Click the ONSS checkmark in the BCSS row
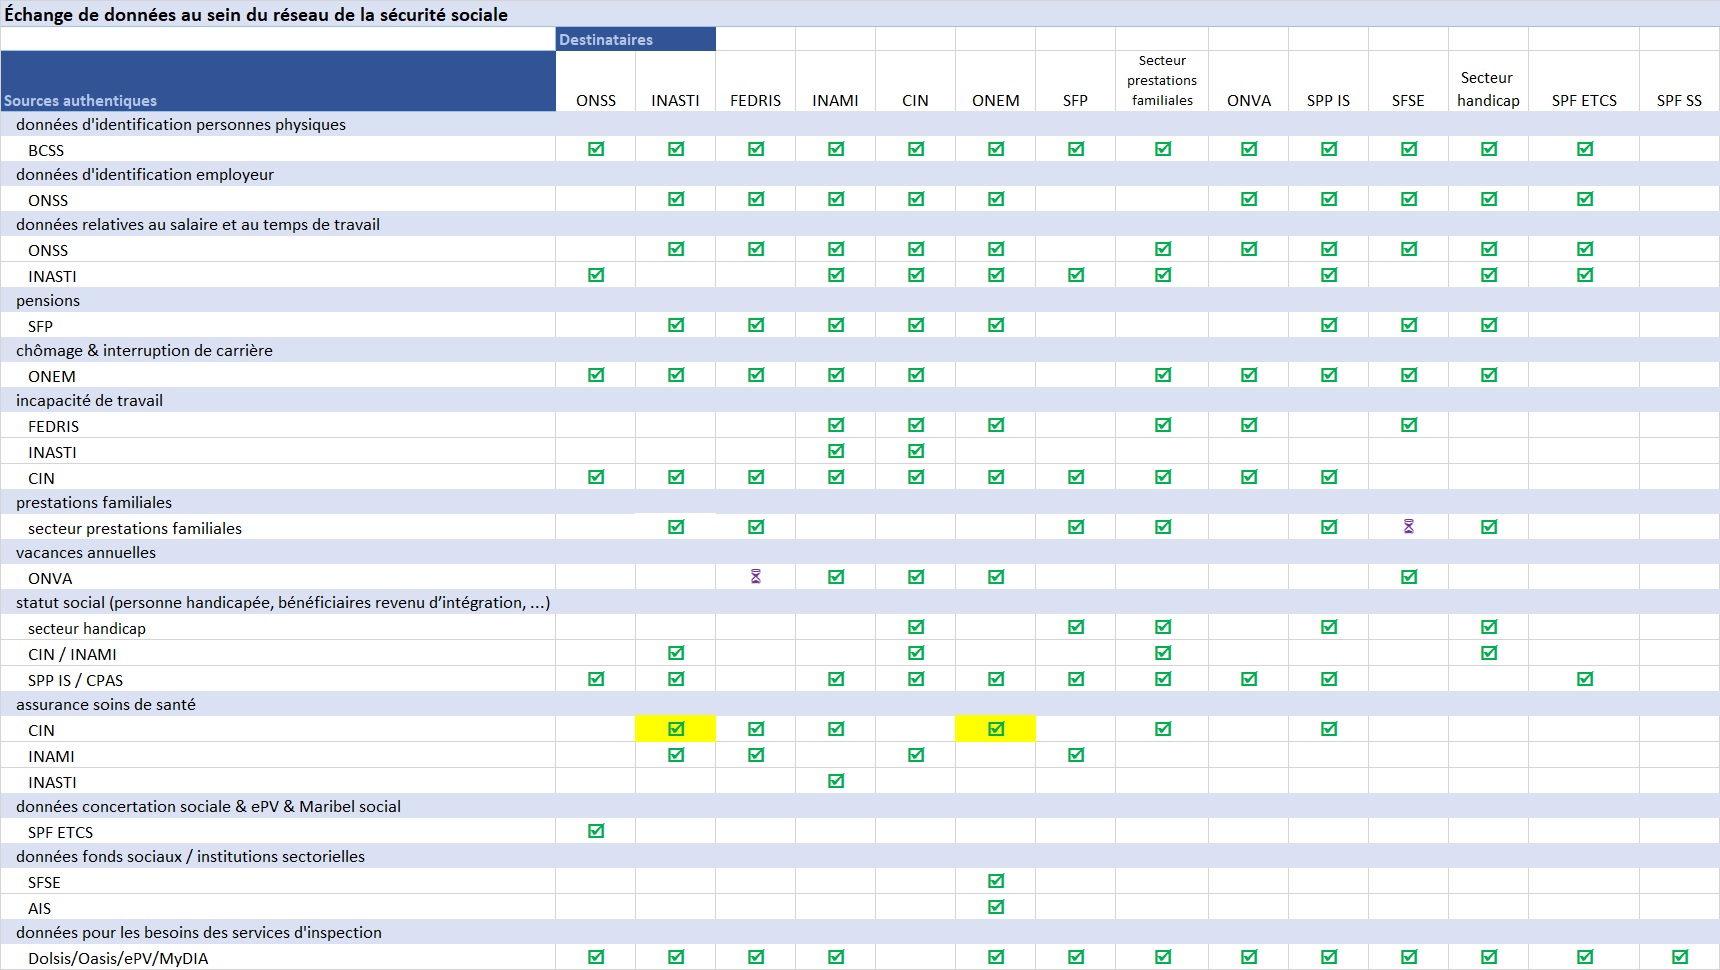The height and width of the screenshot is (970, 1720). tap(596, 149)
